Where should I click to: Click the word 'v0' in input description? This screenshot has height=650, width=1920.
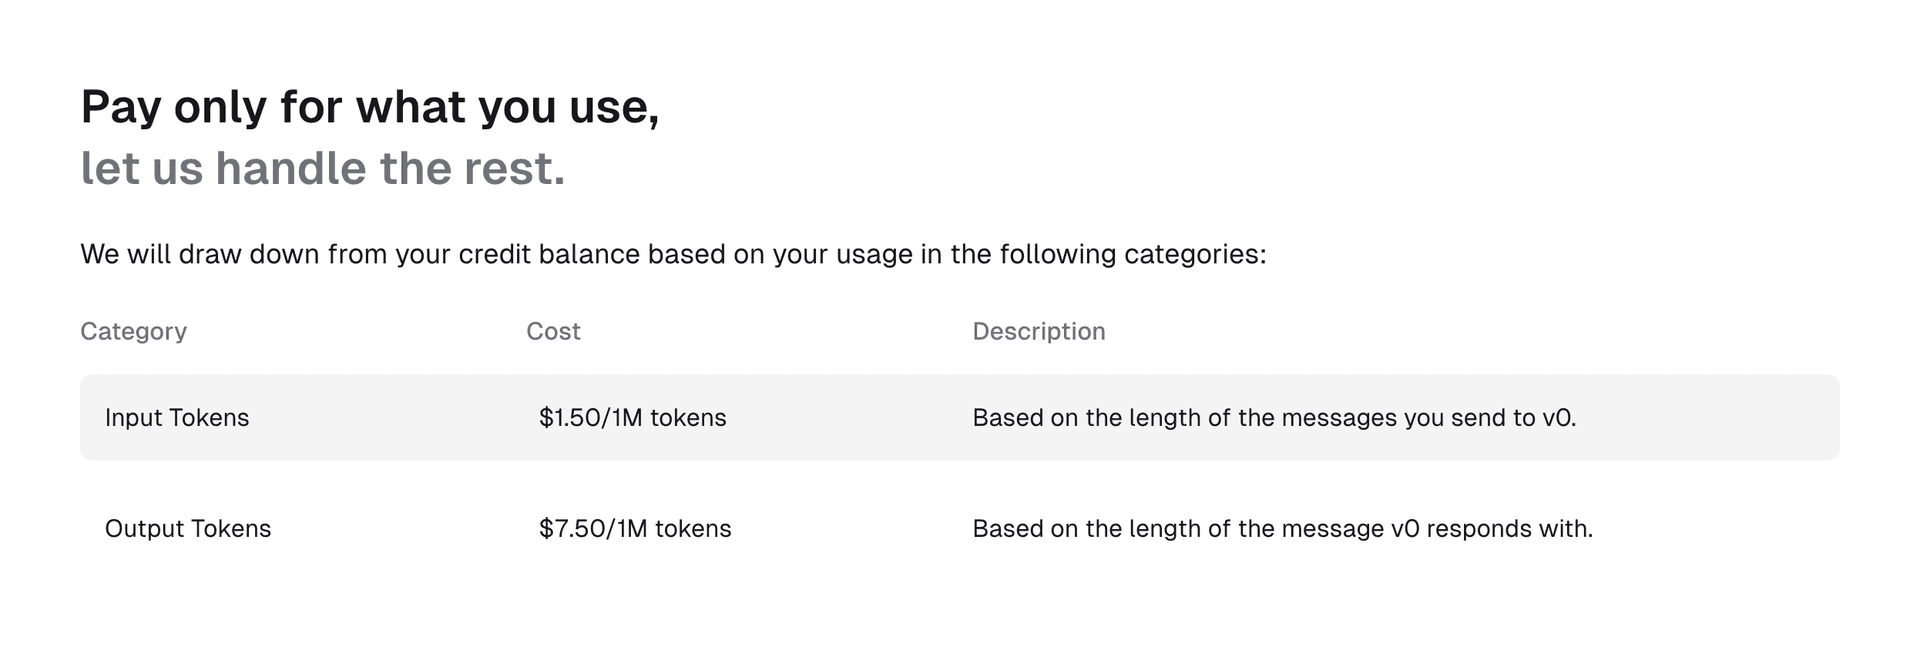1558,418
